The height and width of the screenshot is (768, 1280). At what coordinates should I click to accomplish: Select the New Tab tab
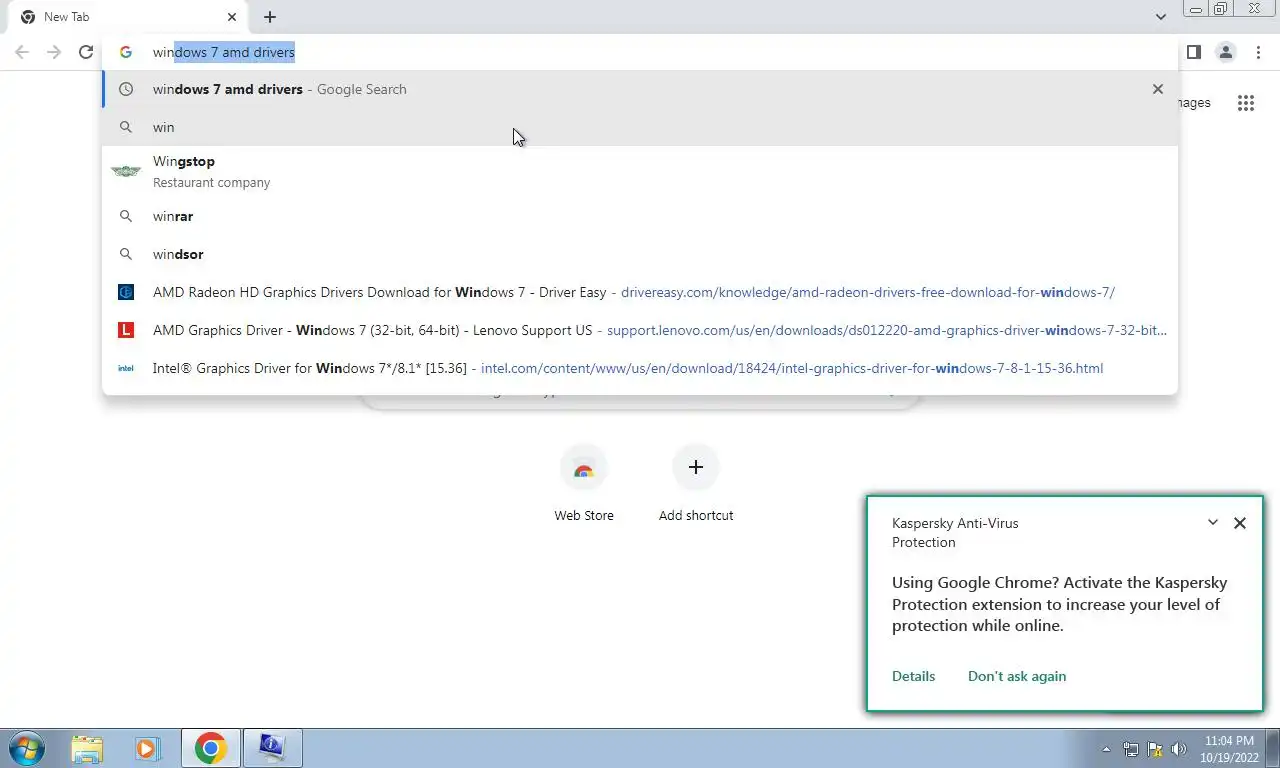[x=128, y=17]
